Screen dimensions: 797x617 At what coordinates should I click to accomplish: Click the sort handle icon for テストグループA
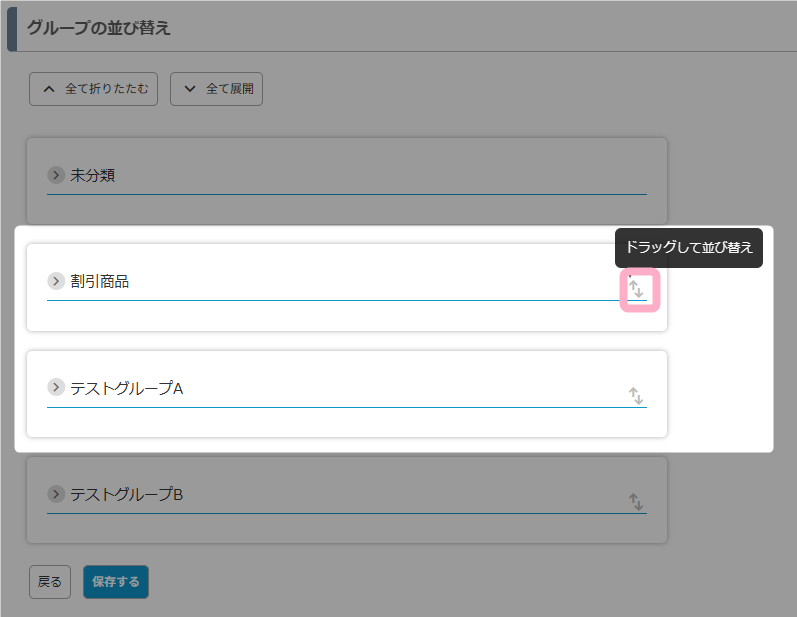point(636,395)
